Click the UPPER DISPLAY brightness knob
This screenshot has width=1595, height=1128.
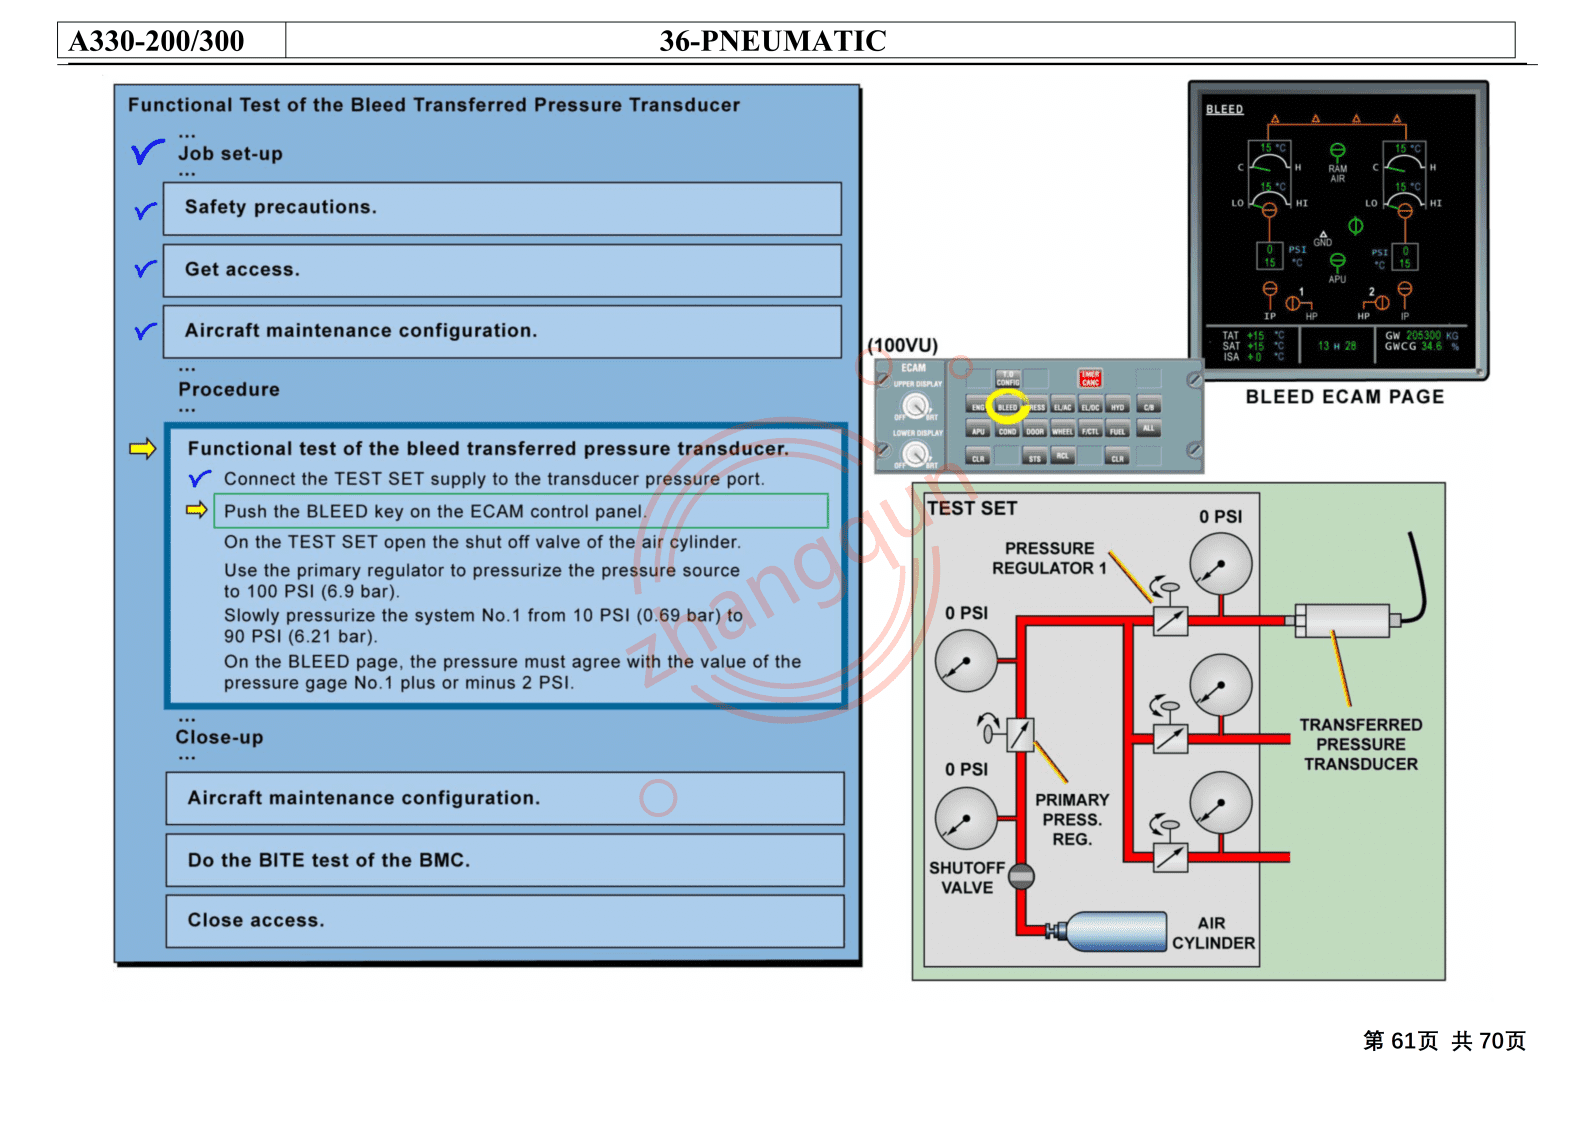(x=915, y=406)
